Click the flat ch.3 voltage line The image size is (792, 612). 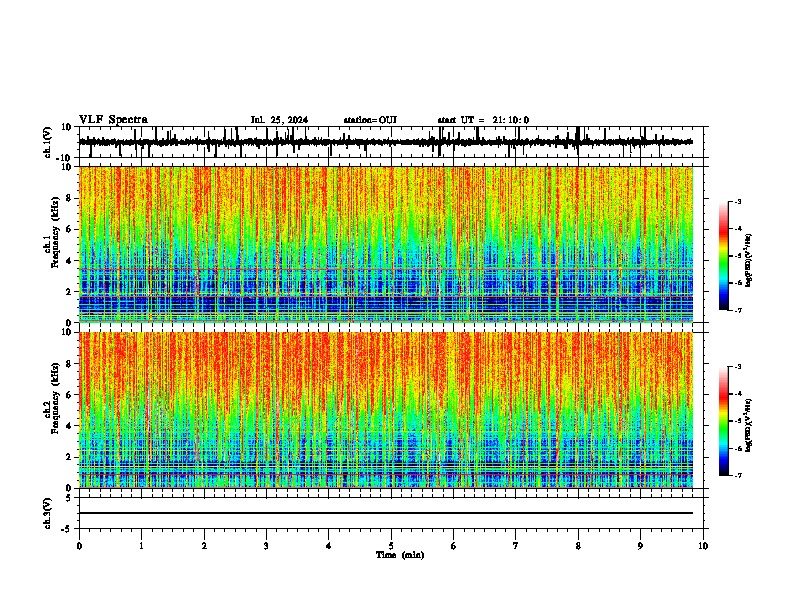click(x=386, y=513)
